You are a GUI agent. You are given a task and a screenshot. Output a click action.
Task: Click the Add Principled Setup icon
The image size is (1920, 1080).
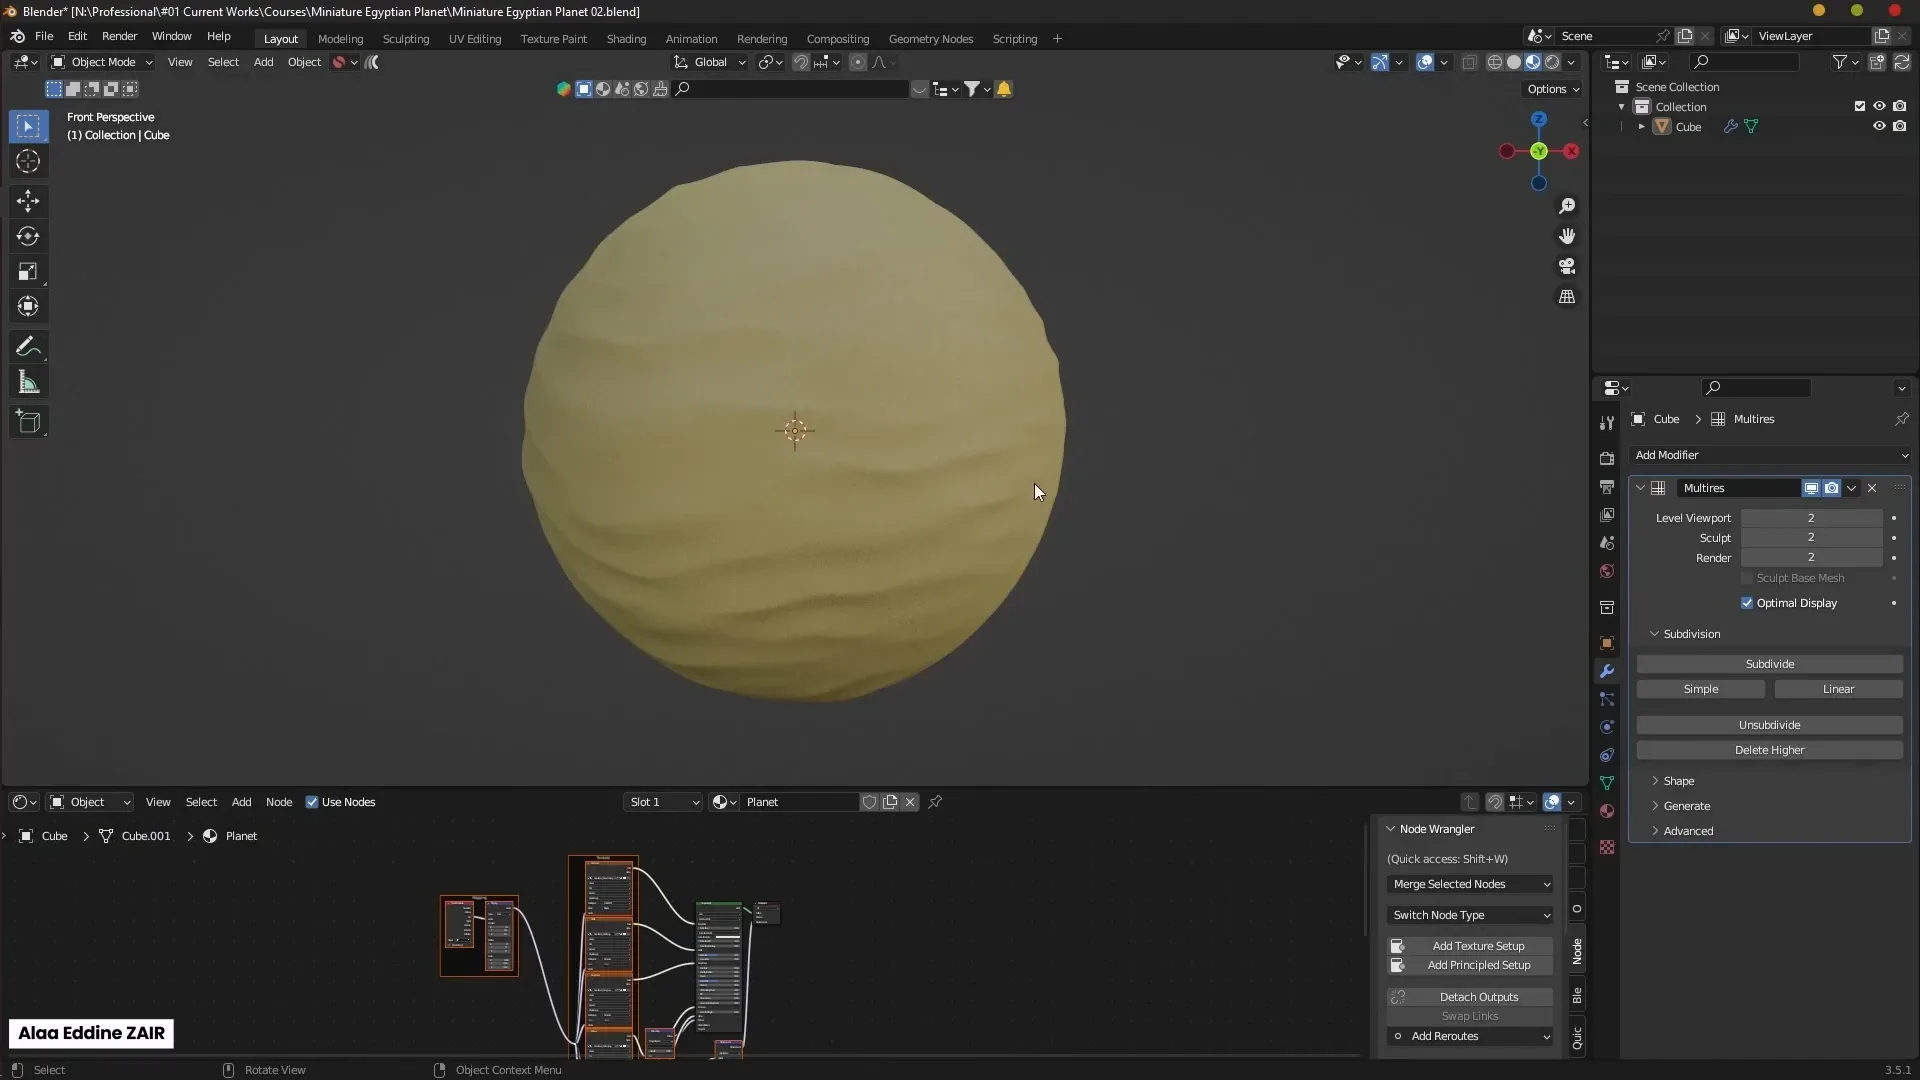click(x=1398, y=964)
